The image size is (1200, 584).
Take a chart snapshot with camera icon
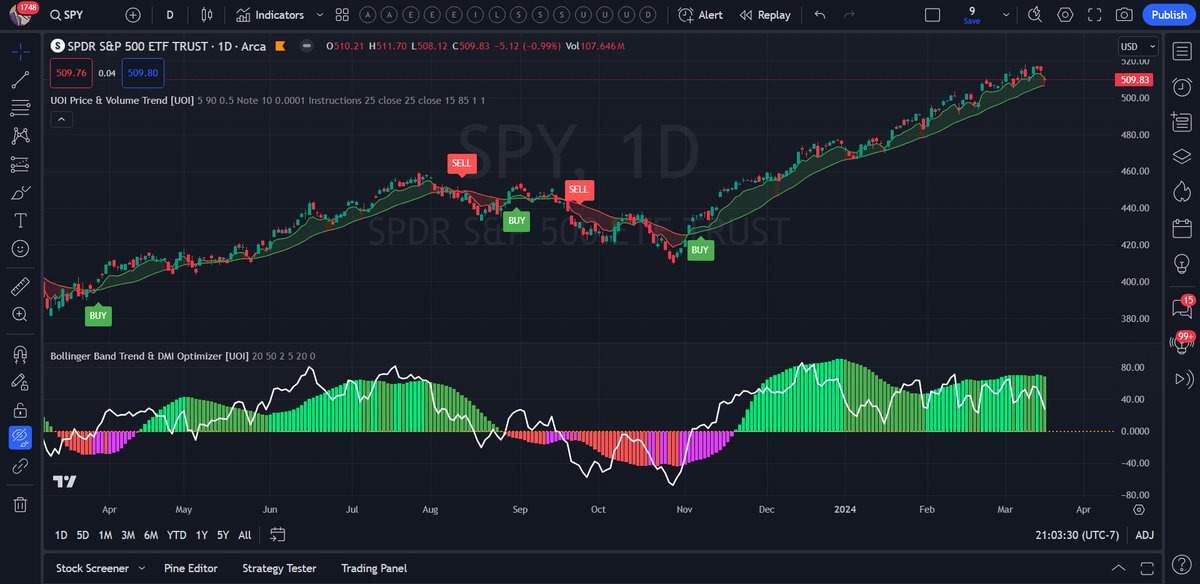point(1124,15)
